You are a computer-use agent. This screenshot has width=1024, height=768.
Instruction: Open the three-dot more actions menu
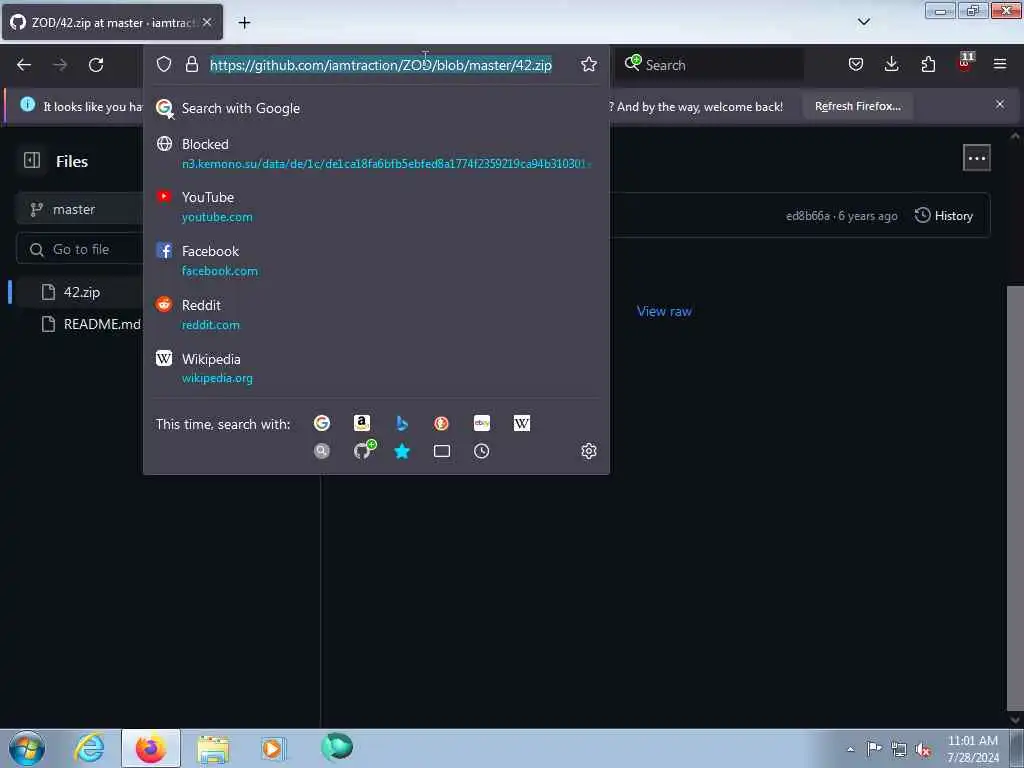(976, 158)
